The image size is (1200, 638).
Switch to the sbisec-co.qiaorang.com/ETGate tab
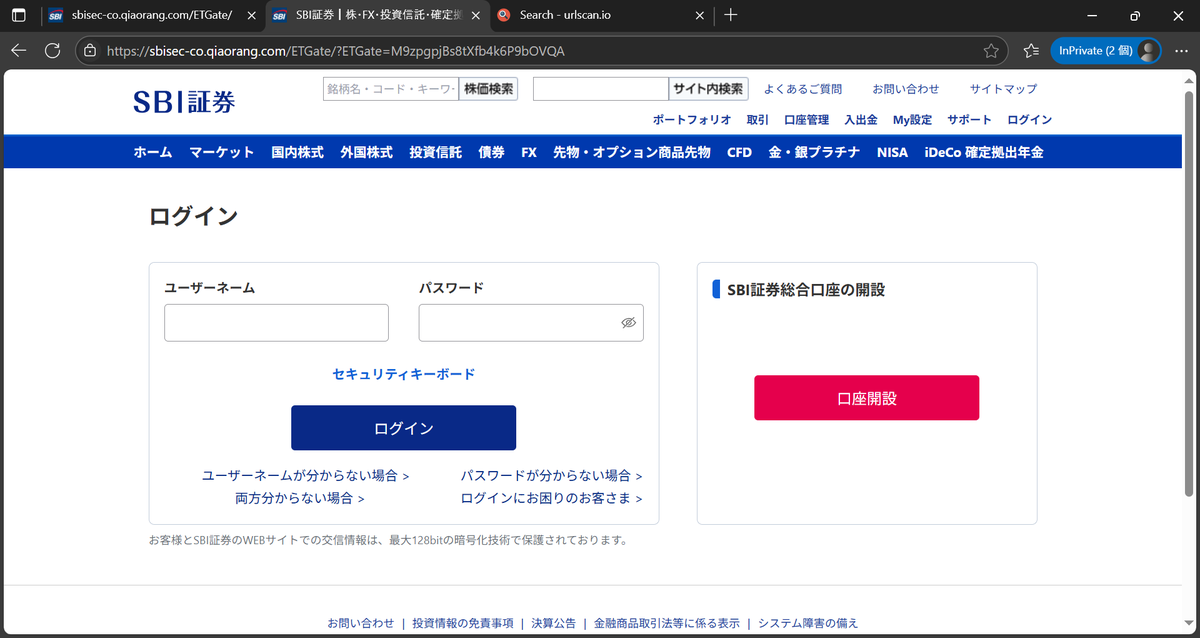click(x=152, y=15)
